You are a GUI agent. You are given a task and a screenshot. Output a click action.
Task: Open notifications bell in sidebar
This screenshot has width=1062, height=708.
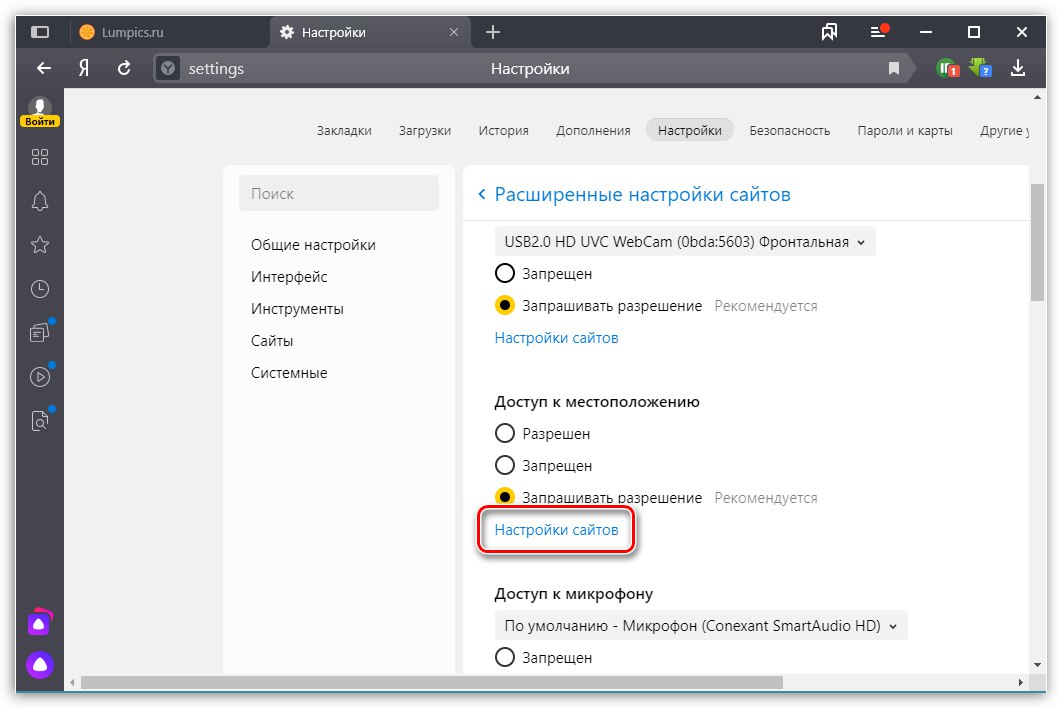tap(40, 201)
